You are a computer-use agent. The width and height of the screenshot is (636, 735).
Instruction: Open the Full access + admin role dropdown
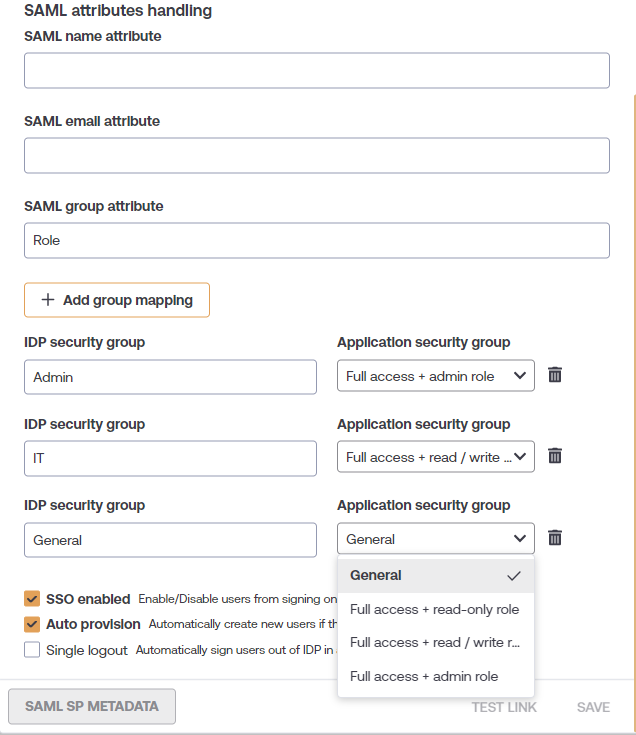pyautogui.click(x=435, y=375)
